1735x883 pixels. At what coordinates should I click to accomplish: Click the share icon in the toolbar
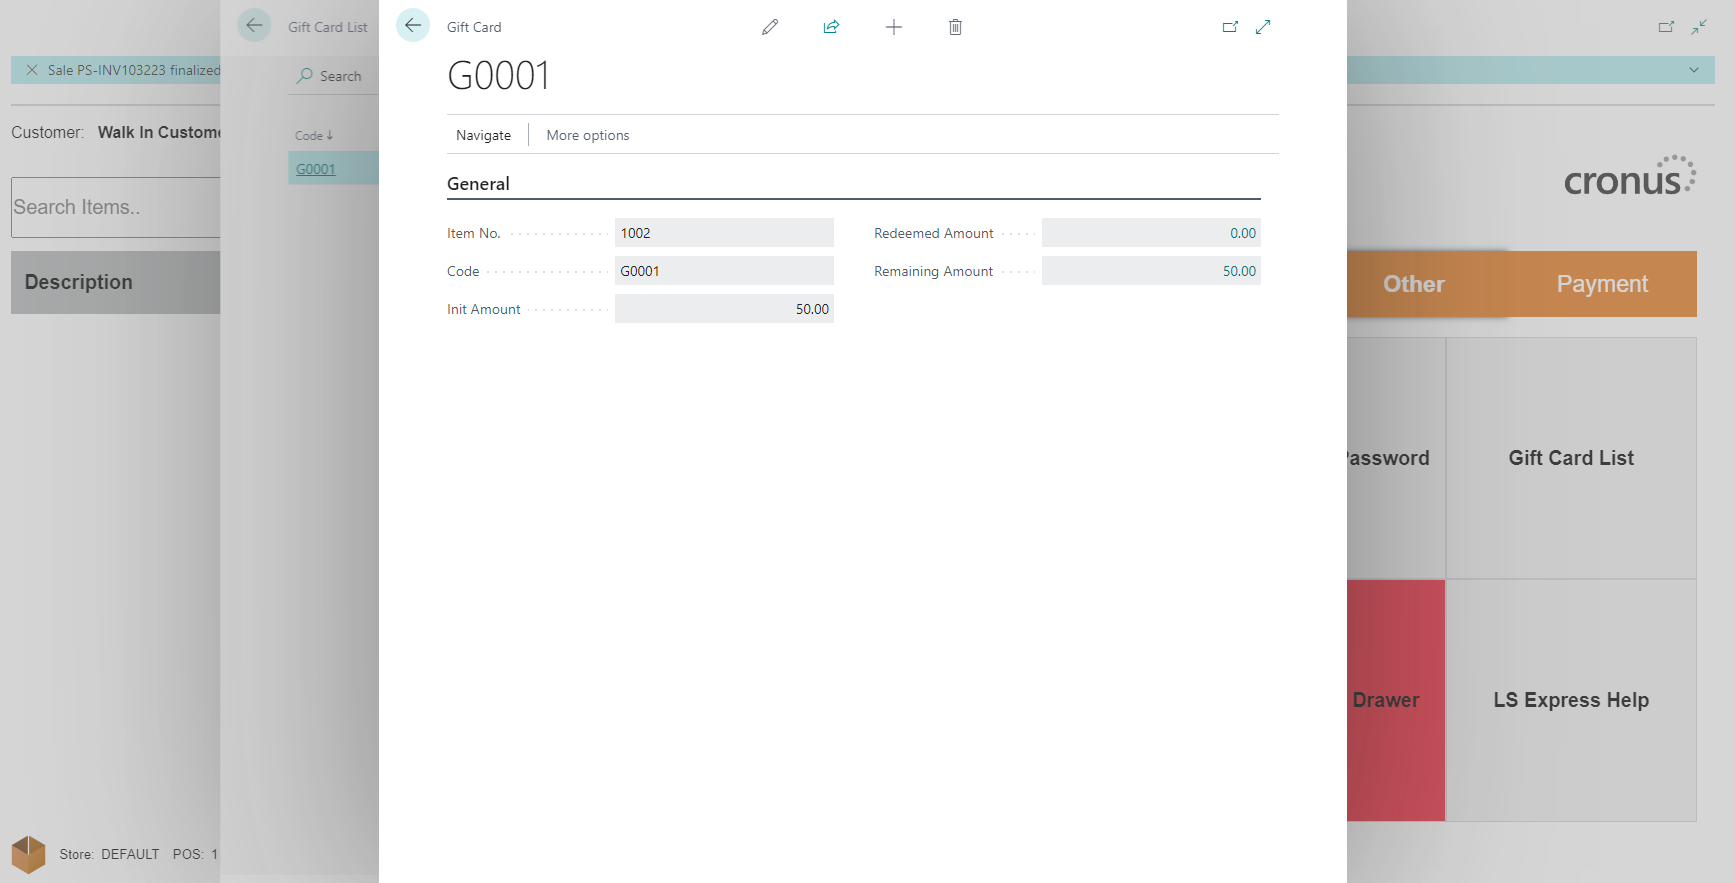point(831,27)
